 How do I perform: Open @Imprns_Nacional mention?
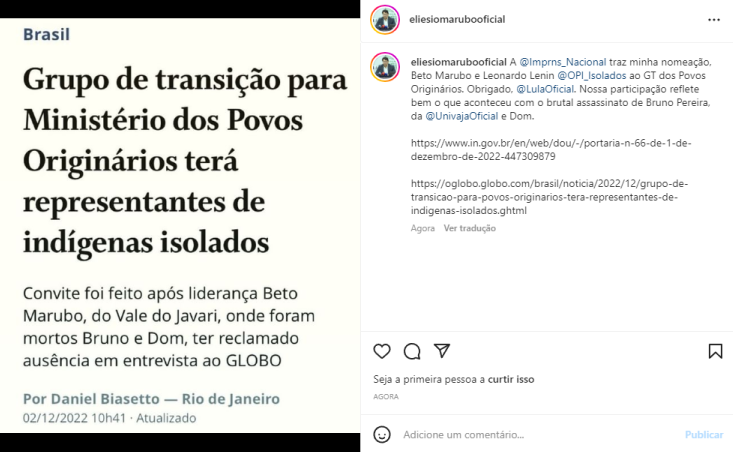pyautogui.click(x=562, y=62)
